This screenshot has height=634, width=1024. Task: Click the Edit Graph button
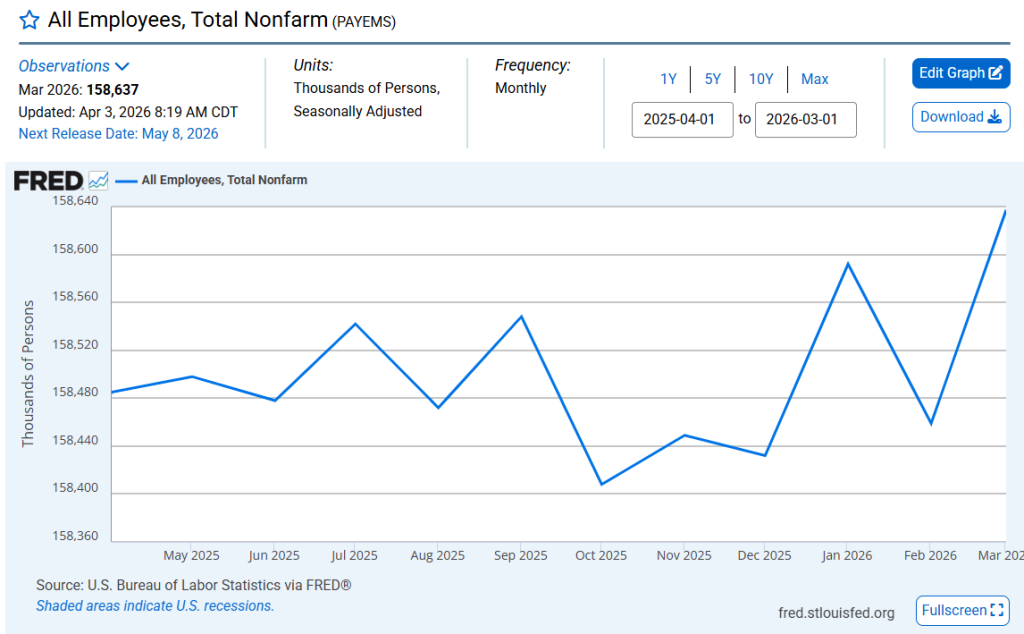pos(961,73)
